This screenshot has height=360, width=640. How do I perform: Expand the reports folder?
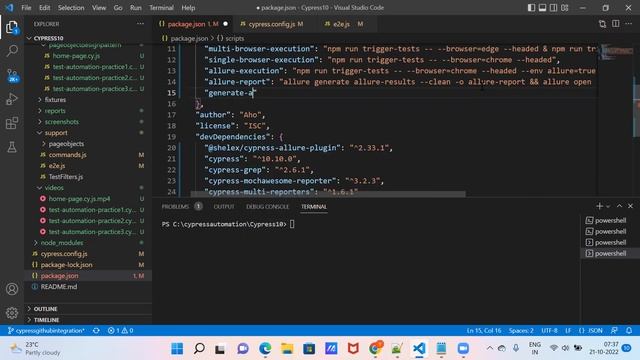click(55, 111)
